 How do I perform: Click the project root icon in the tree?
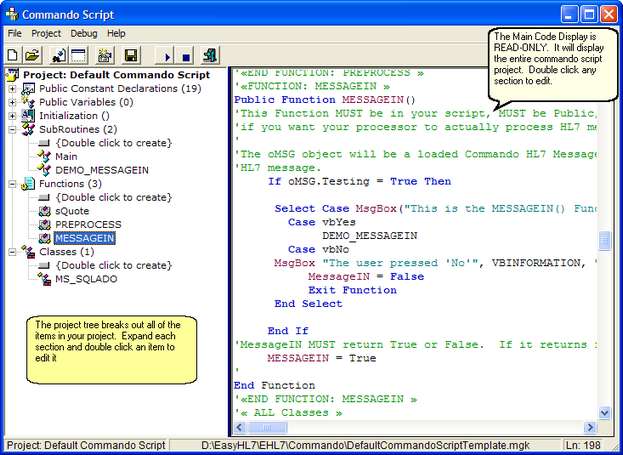click(x=12, y=75)
